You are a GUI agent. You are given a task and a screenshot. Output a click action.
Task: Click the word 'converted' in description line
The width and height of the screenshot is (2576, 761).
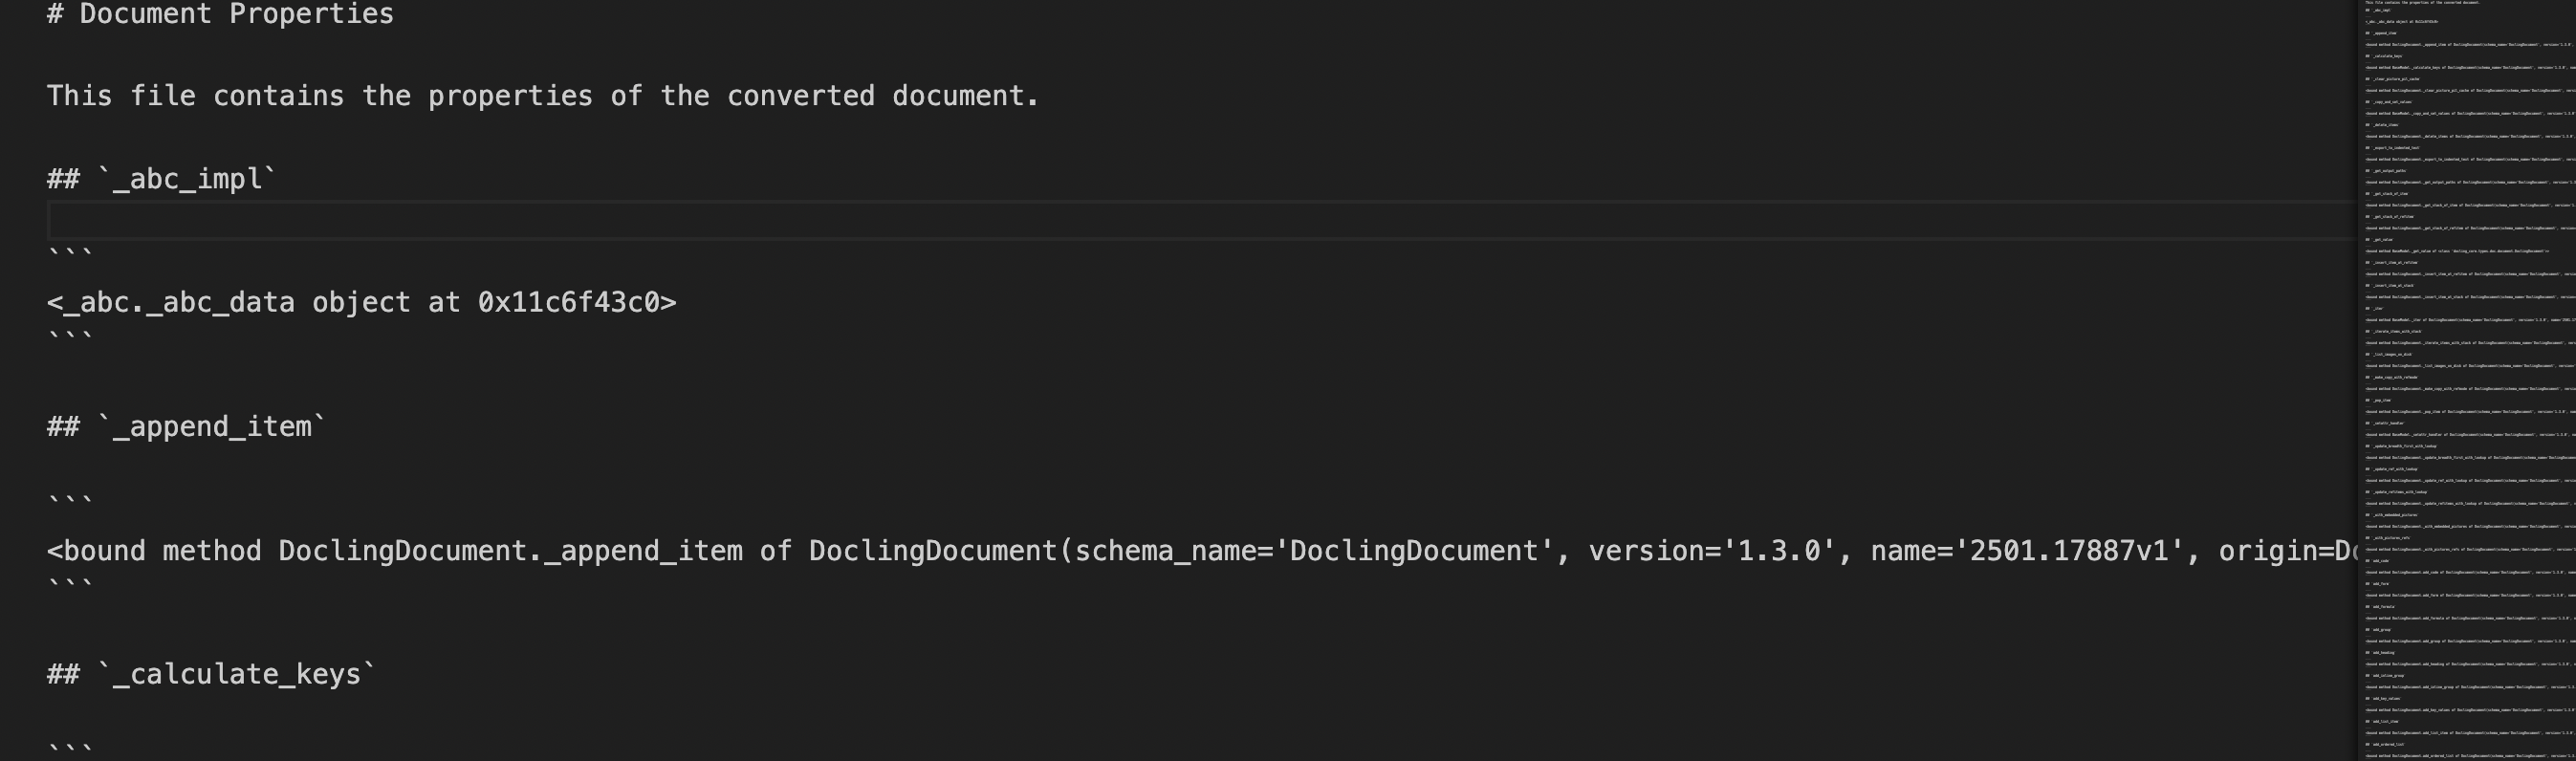click(x=801, y=96)
